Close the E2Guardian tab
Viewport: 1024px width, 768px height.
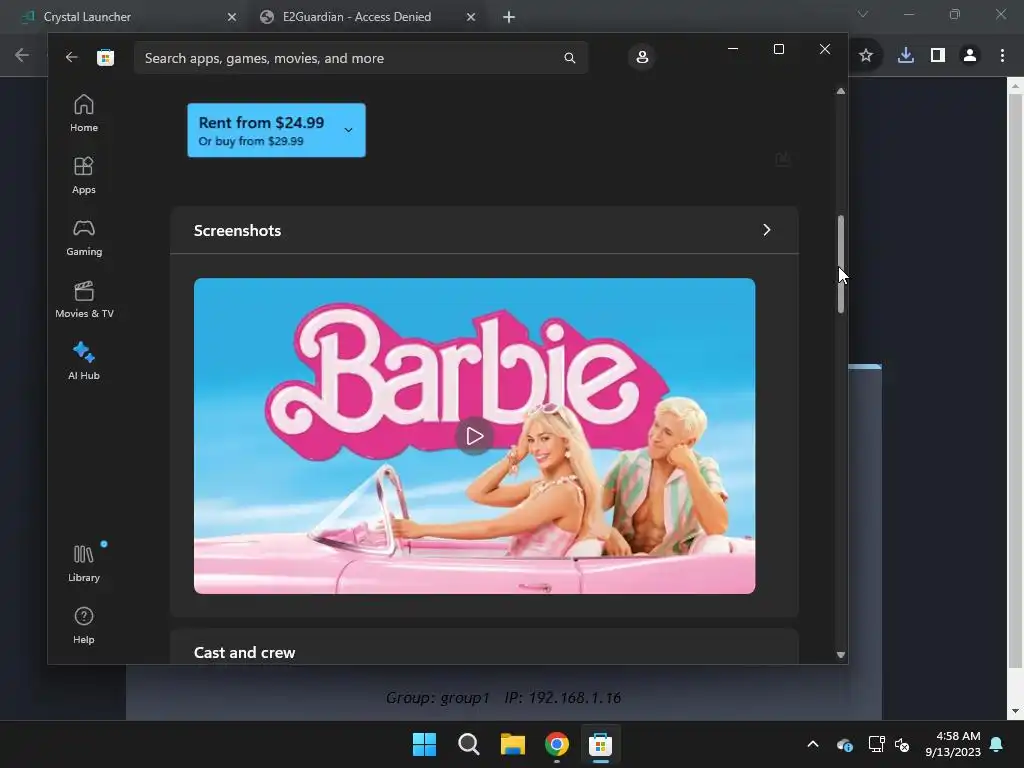tap(471, 17)
